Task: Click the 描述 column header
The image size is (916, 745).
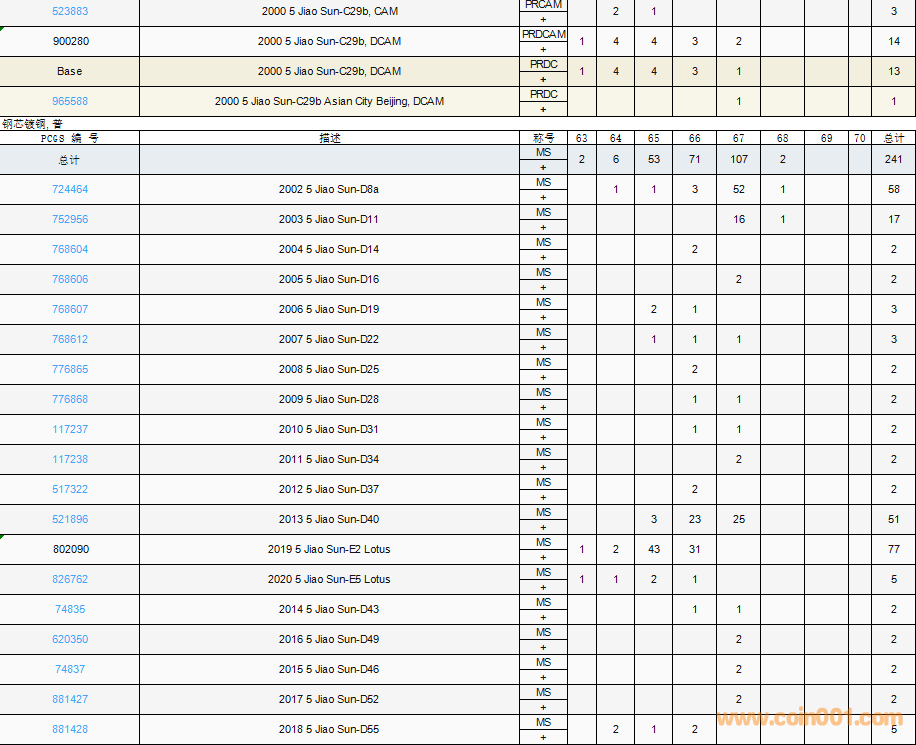Action: (329, 138)
